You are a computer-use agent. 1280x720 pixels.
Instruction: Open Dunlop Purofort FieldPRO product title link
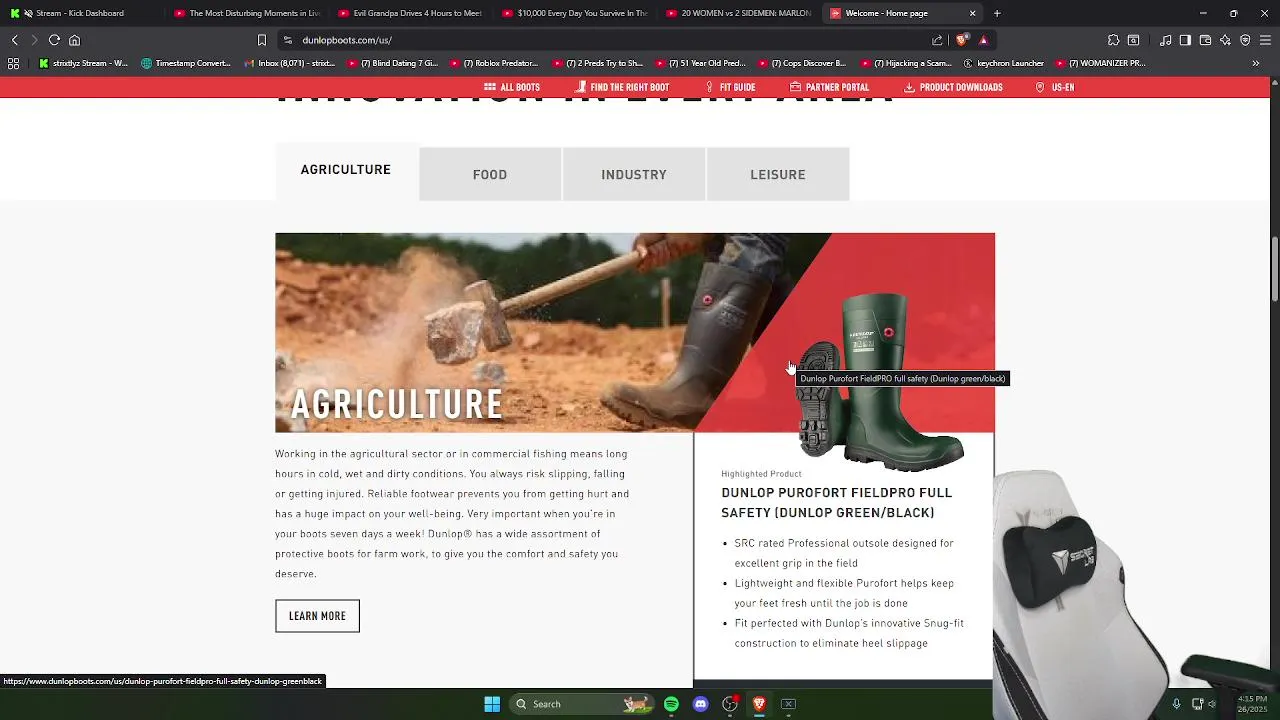(836, 502)
